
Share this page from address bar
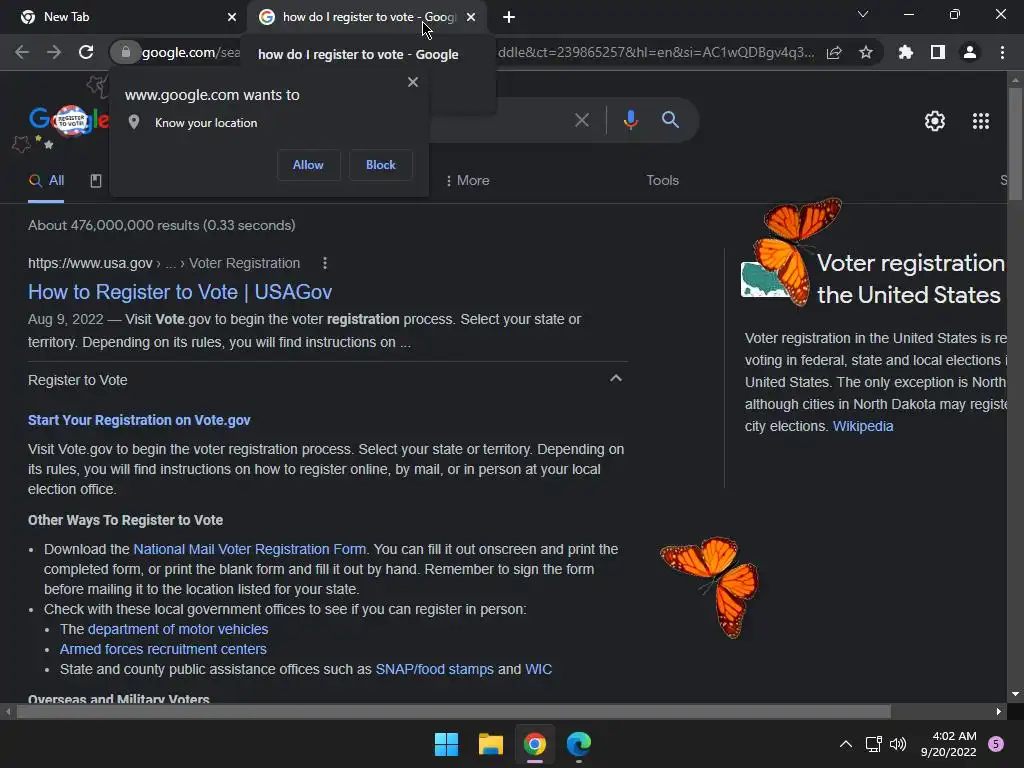pos(834,53)
